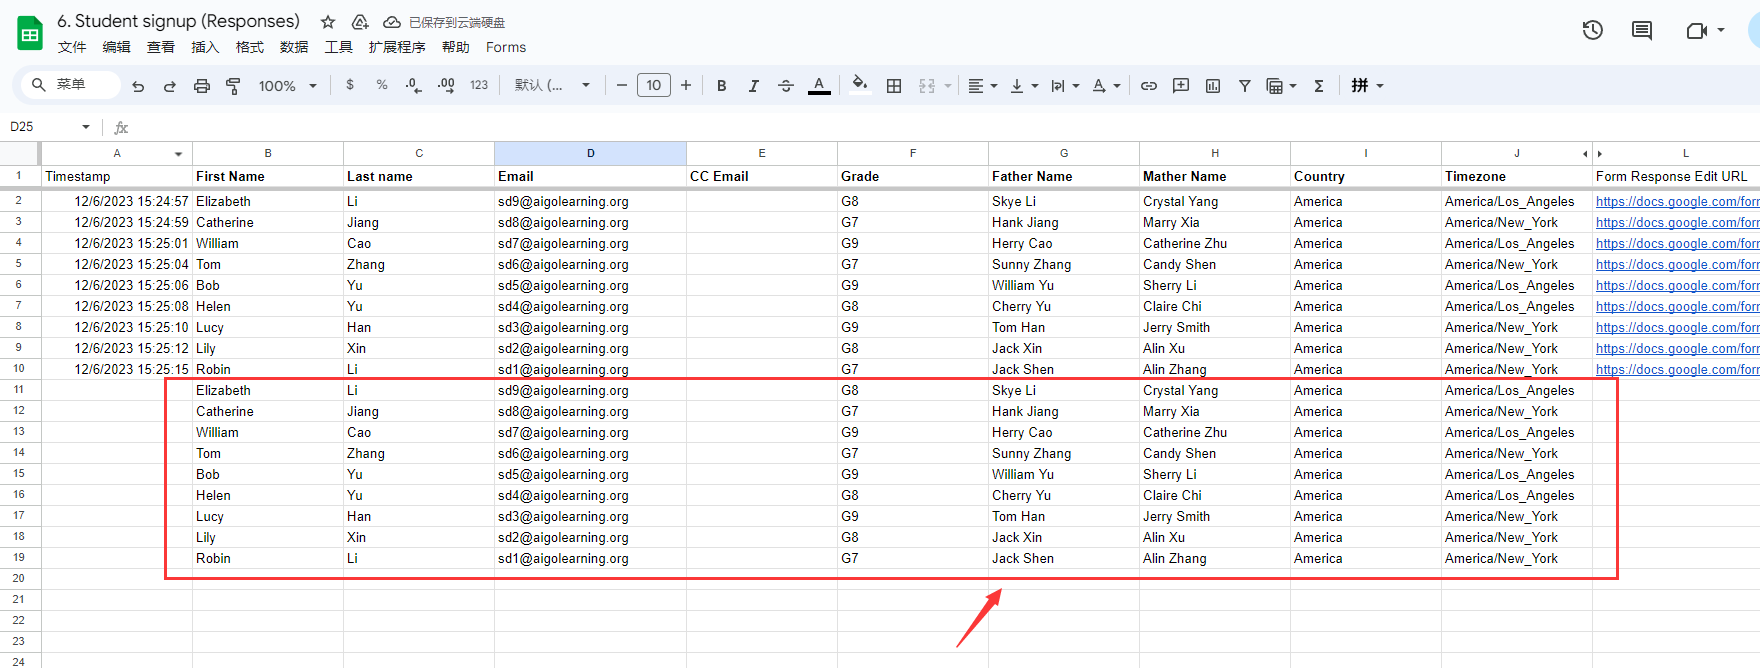
Task: Create a filter with the funnel icon
Action: click(1244, 86)
